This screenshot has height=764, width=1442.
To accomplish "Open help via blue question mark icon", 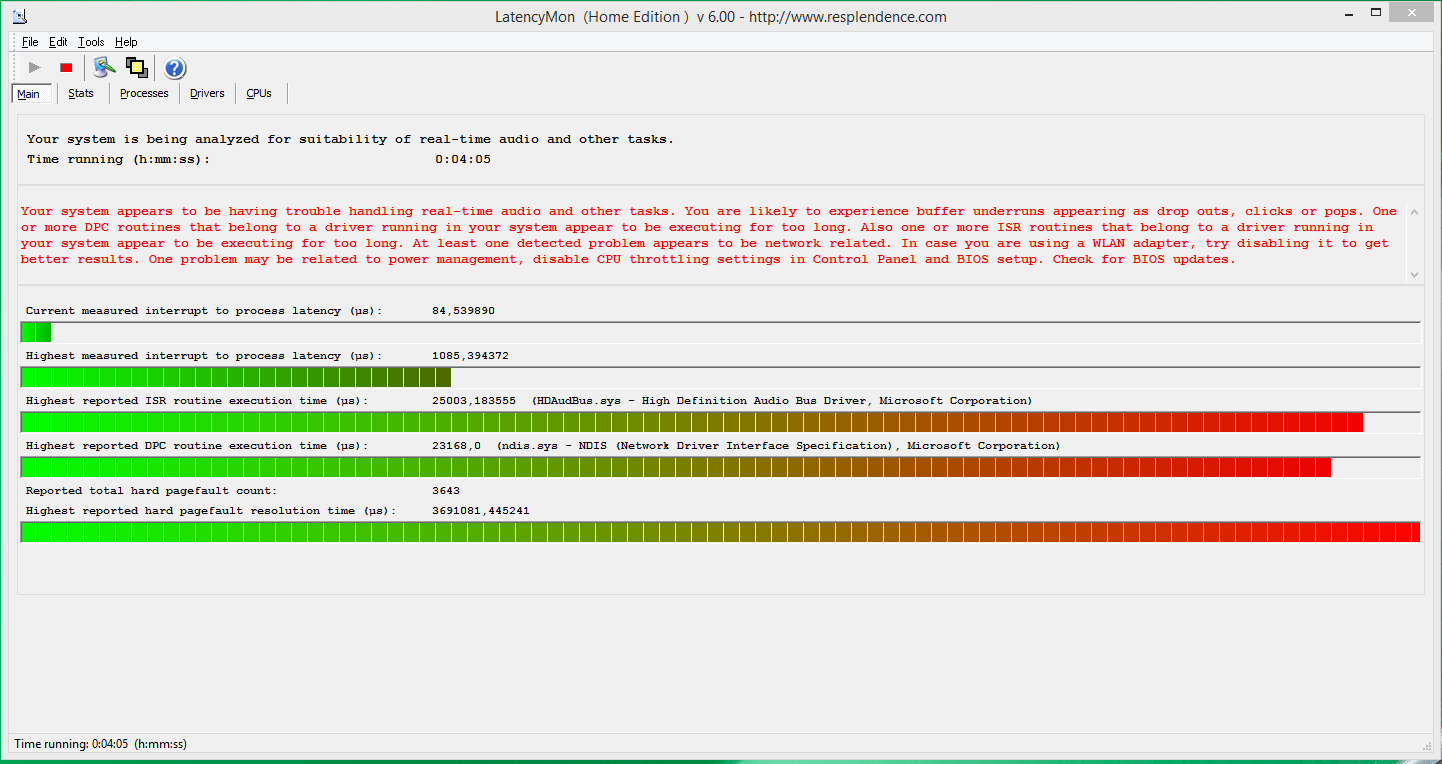I will [x=175, y=68].
